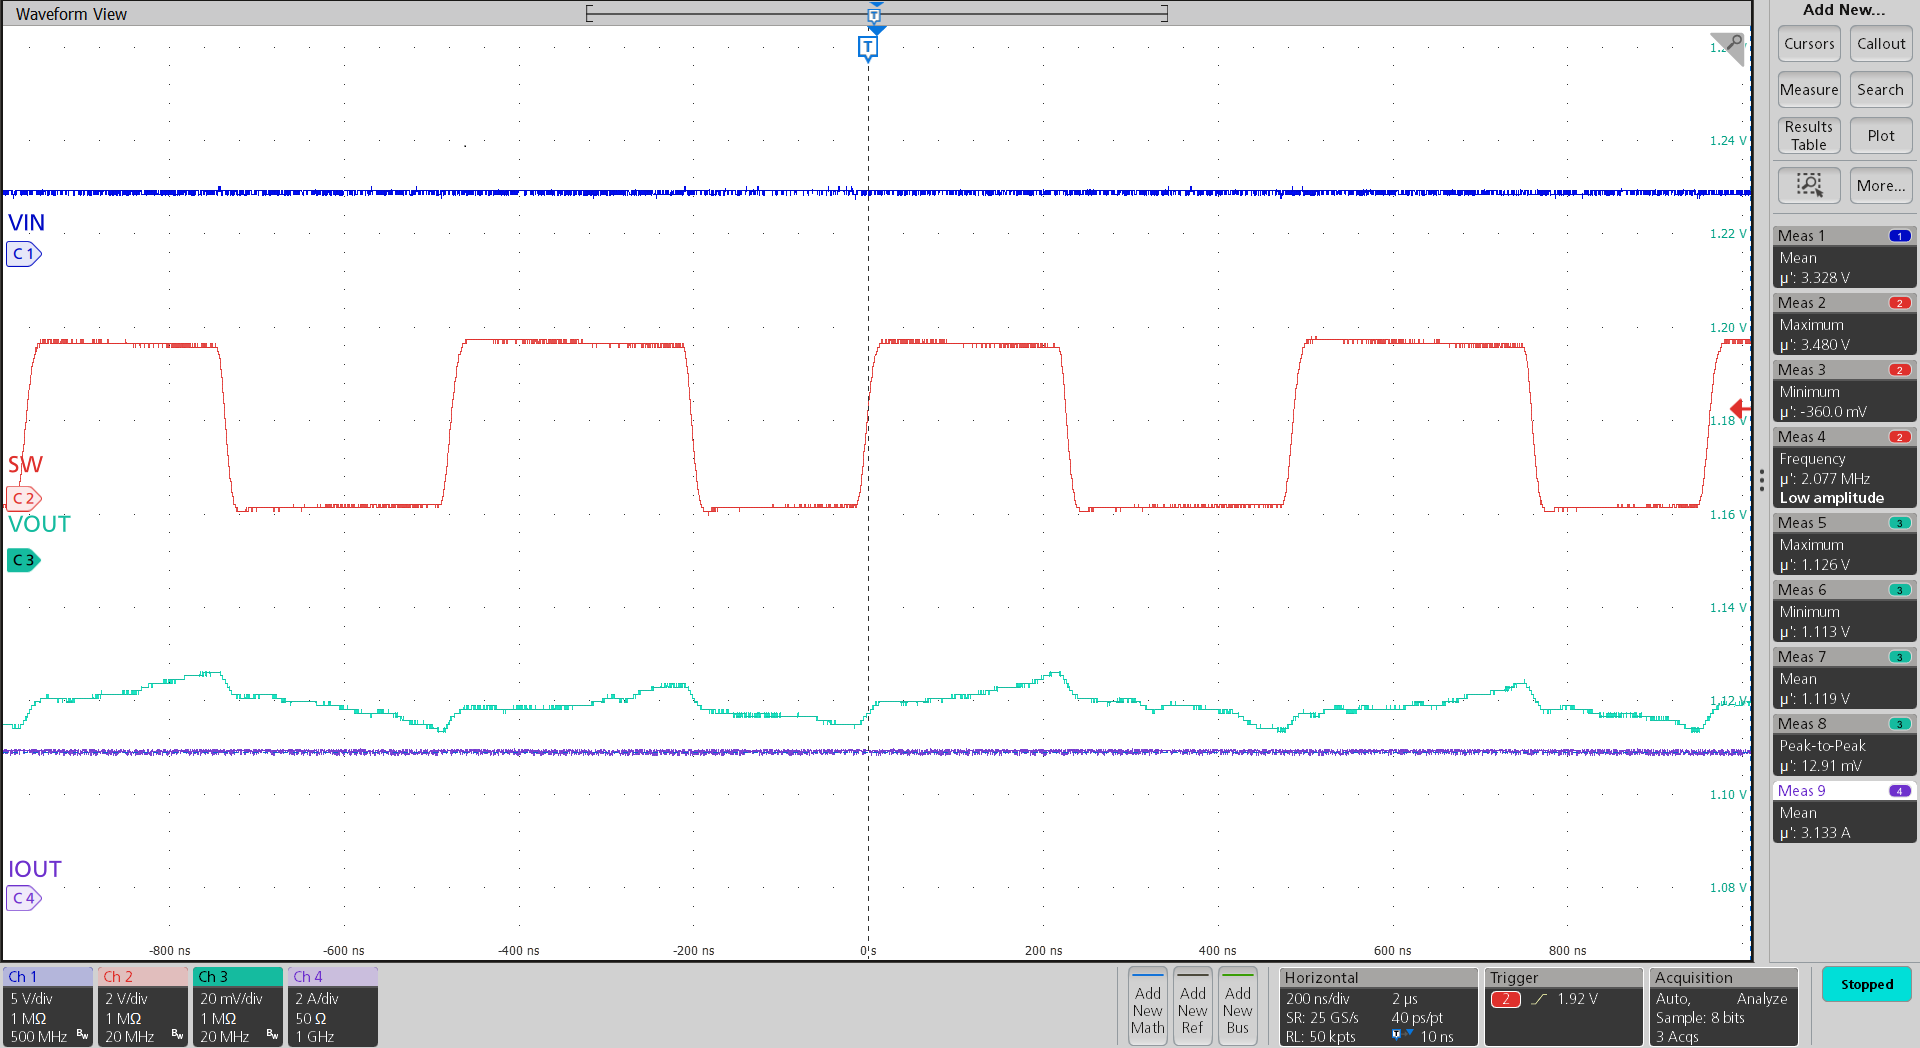The width and height of the screenshot is (1920, 1048).
Task: Click the waveform view magnifier corner icon
Action: (1731, 46)
